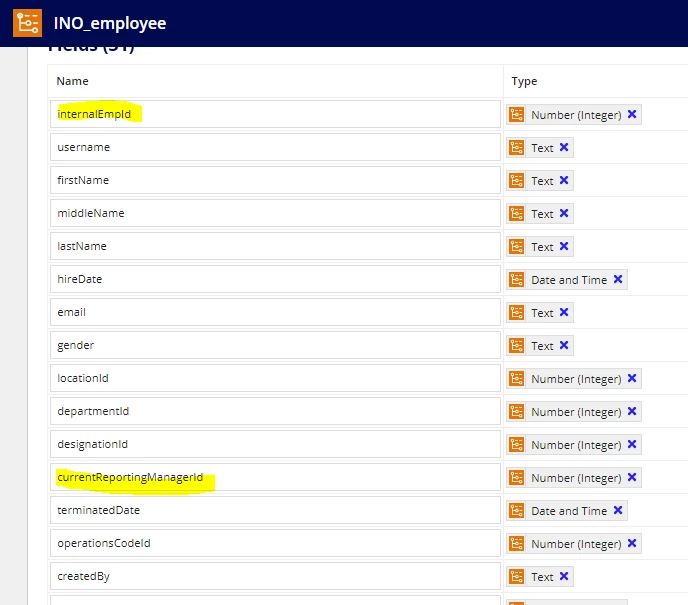Remove the Number (Integer) type from departmentId
This screenshot has width=688, height=605.
(632, 411)
